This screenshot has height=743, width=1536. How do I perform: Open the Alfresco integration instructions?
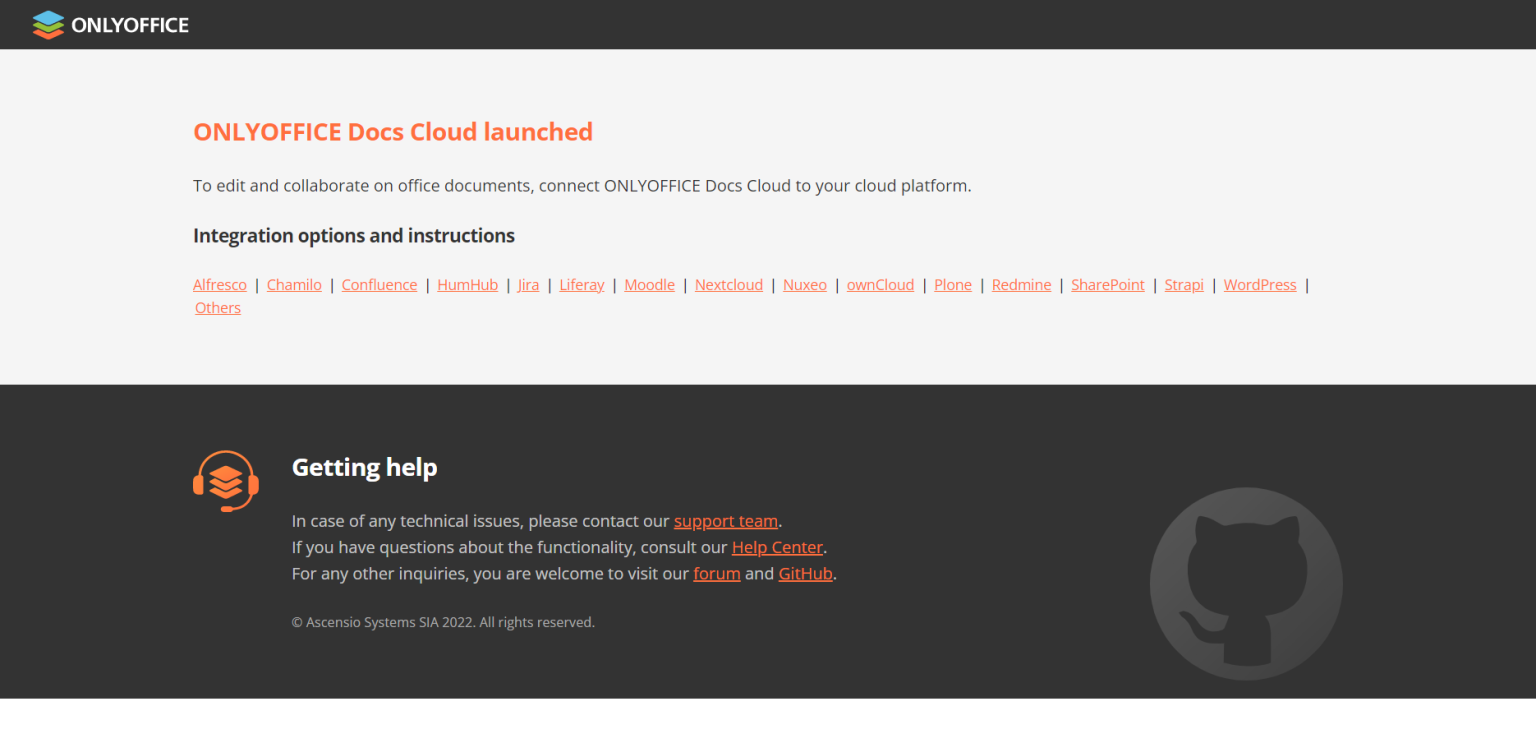click(x=219, y=285)
